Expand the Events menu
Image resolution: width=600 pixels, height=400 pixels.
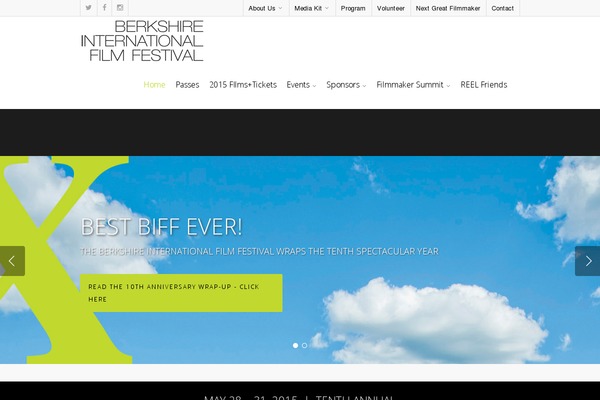click(x=301, y=85)
